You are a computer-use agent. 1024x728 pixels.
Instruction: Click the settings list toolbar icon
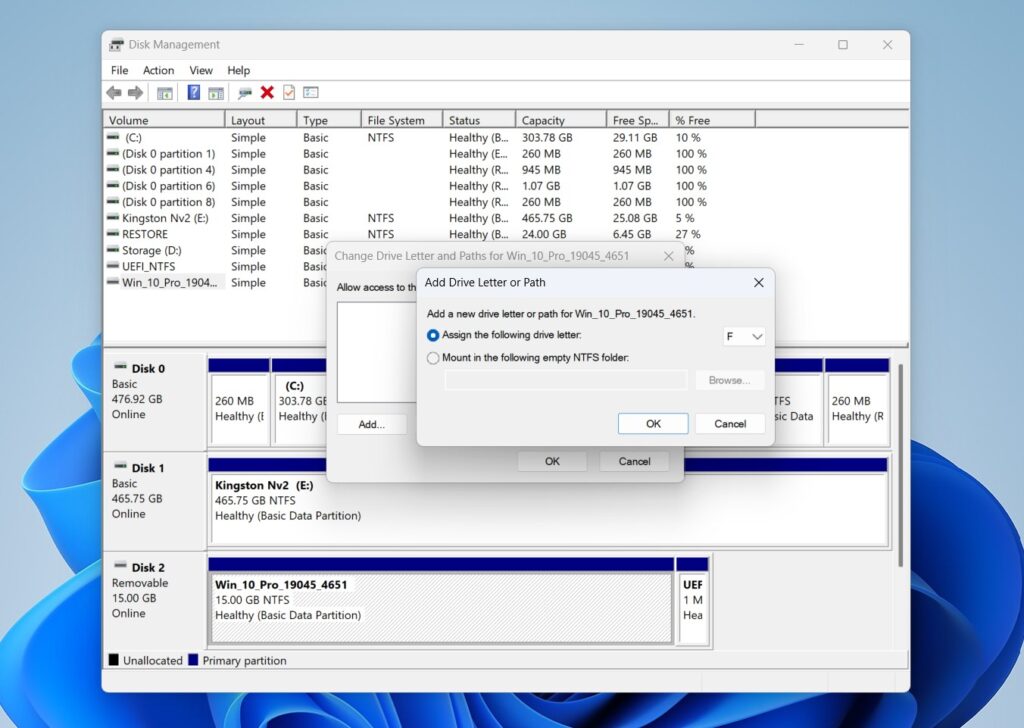[311, 93]
